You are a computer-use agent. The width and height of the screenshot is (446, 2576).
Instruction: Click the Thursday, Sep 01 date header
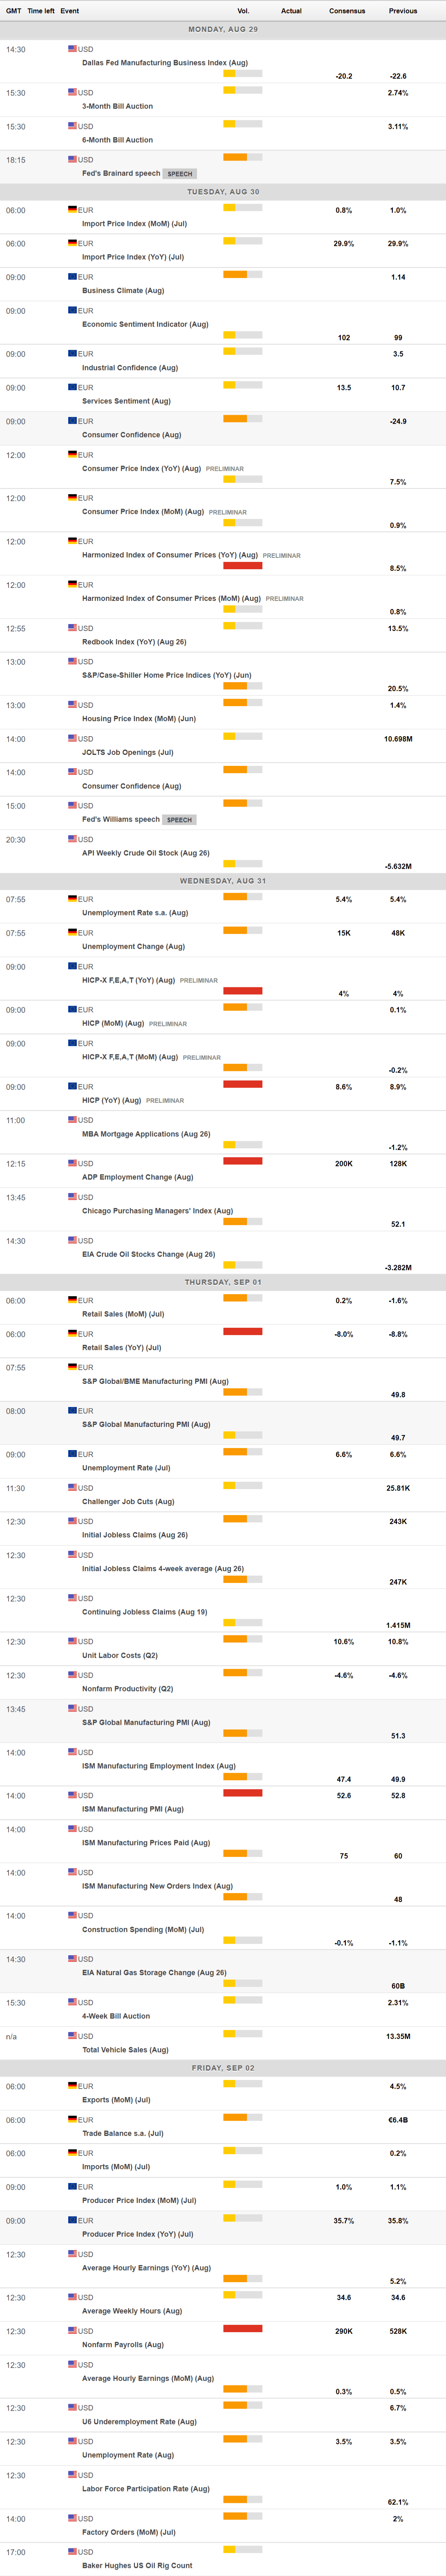223,1282
